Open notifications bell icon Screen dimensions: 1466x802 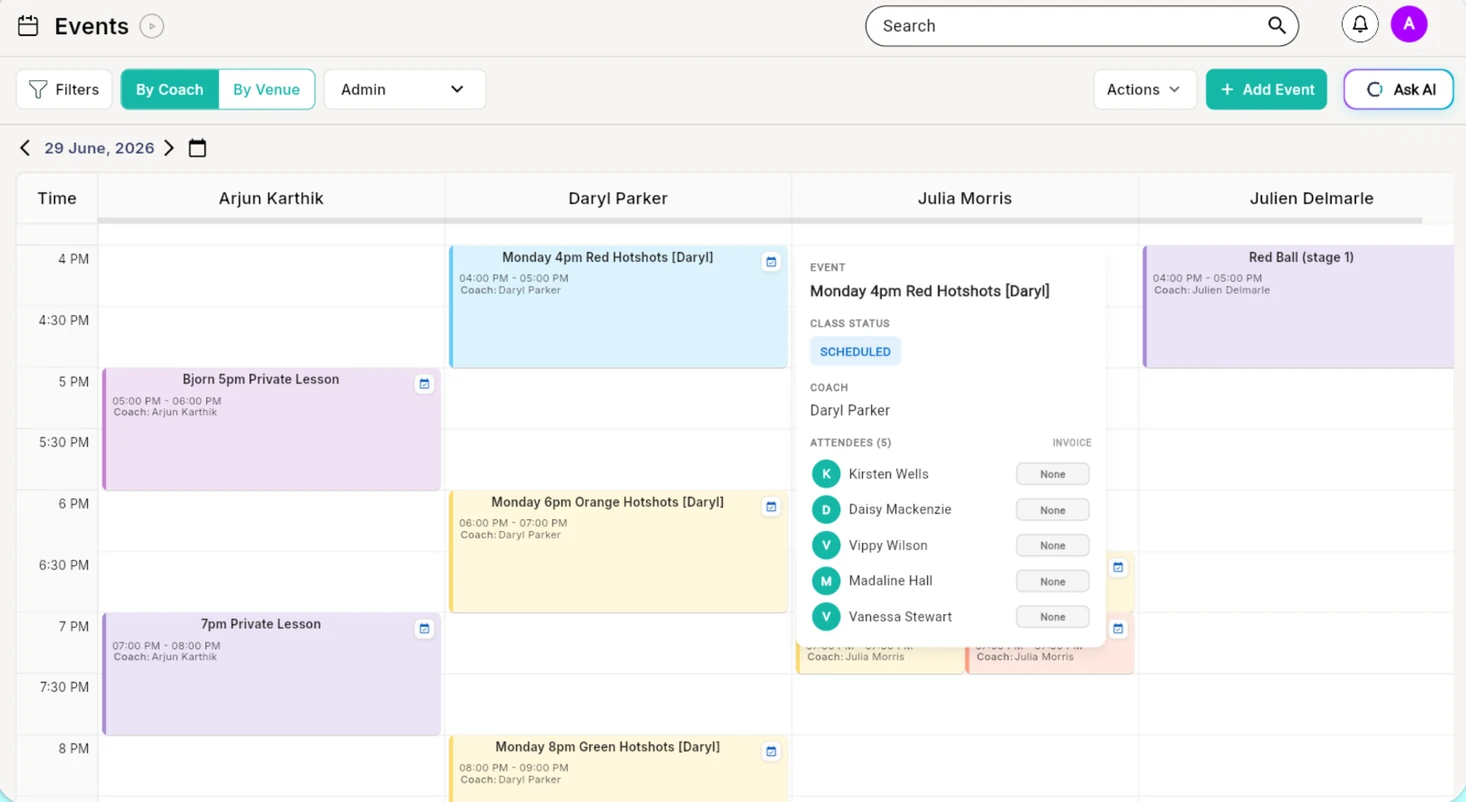click(1360, 25)
